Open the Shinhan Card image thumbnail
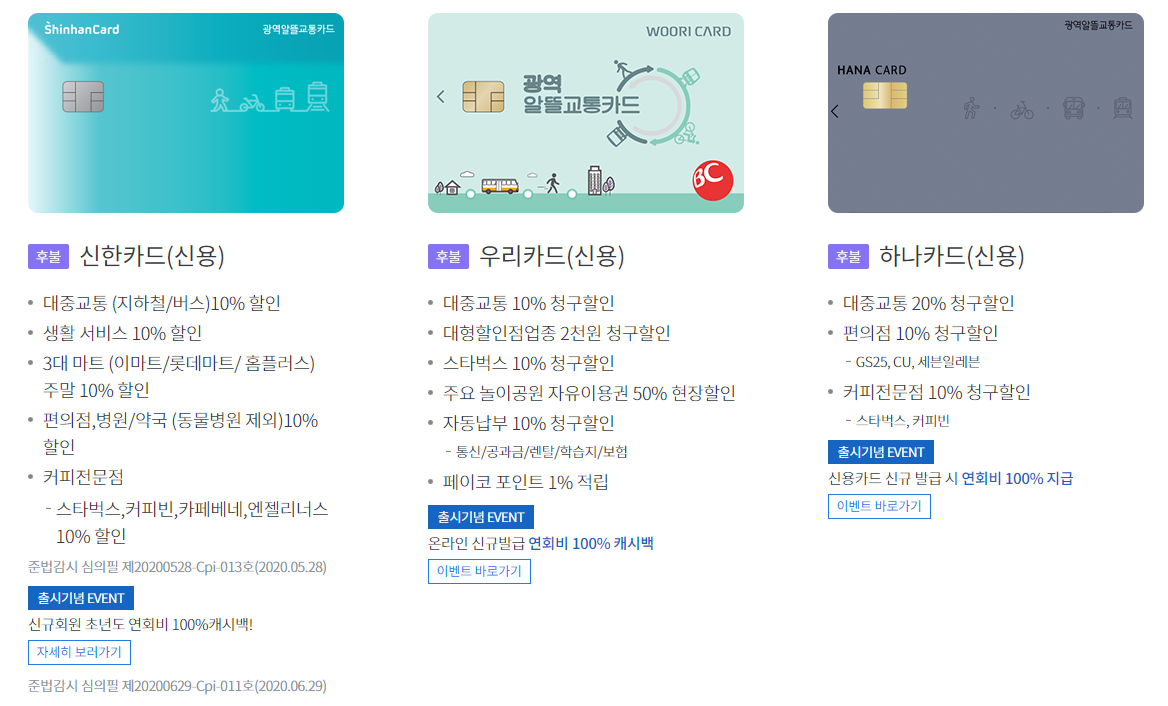 (186, 113)
